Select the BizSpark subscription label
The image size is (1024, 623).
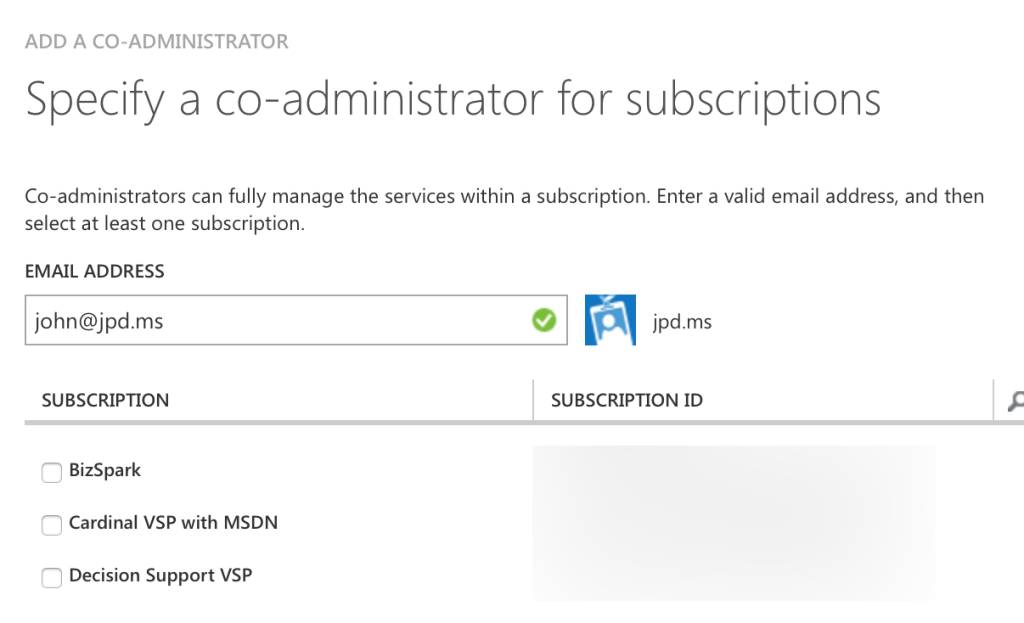coord(104,470)
